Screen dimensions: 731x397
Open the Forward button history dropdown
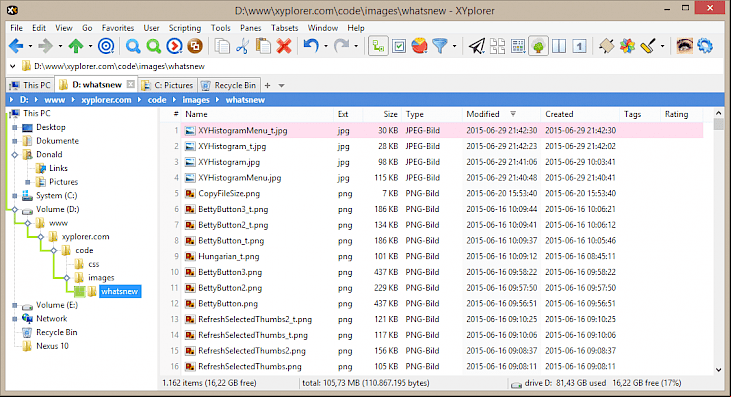[60, 46]
